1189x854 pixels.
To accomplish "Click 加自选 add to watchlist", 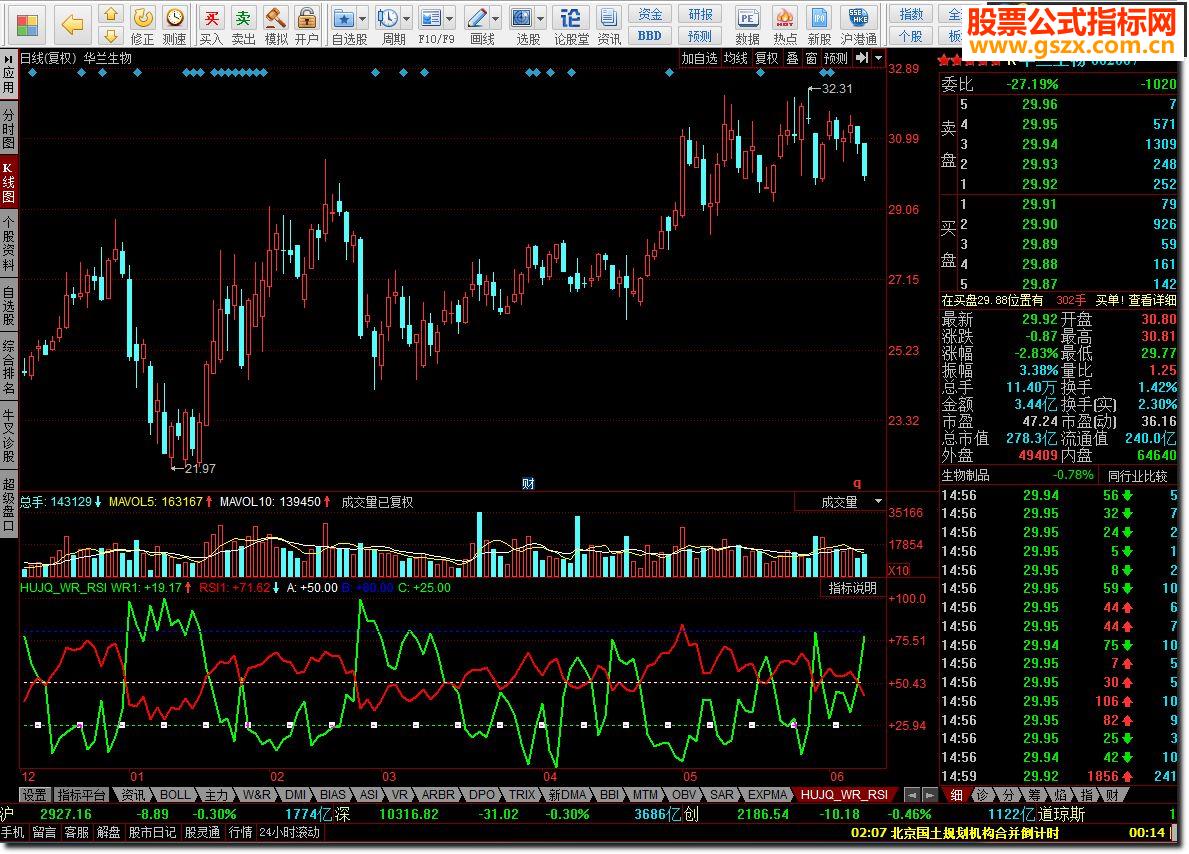I will 699,58.
